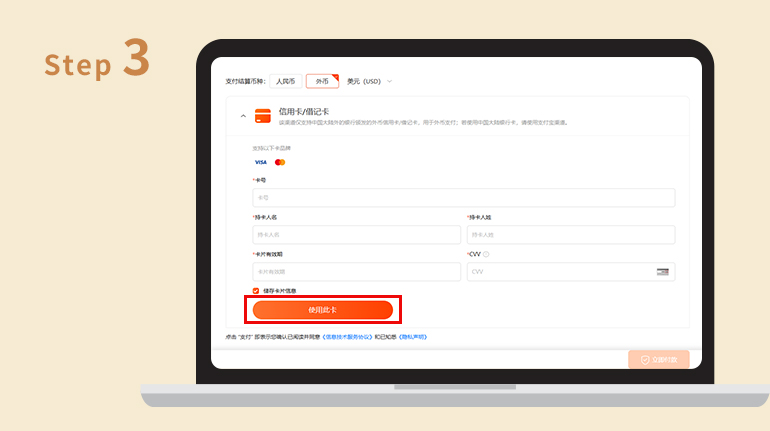Open the 隐私声明 privacy link
The image size is (770, 431).
click(x=413, y=337)
